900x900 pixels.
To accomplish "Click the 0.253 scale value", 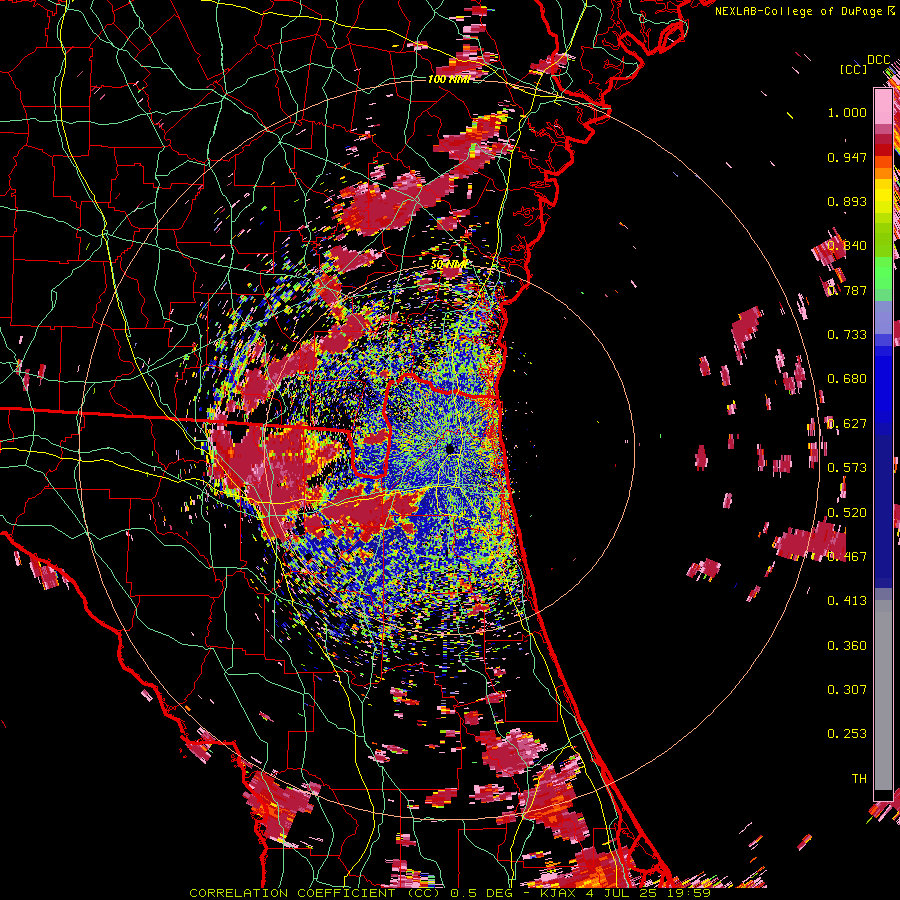I will (847, 734).
